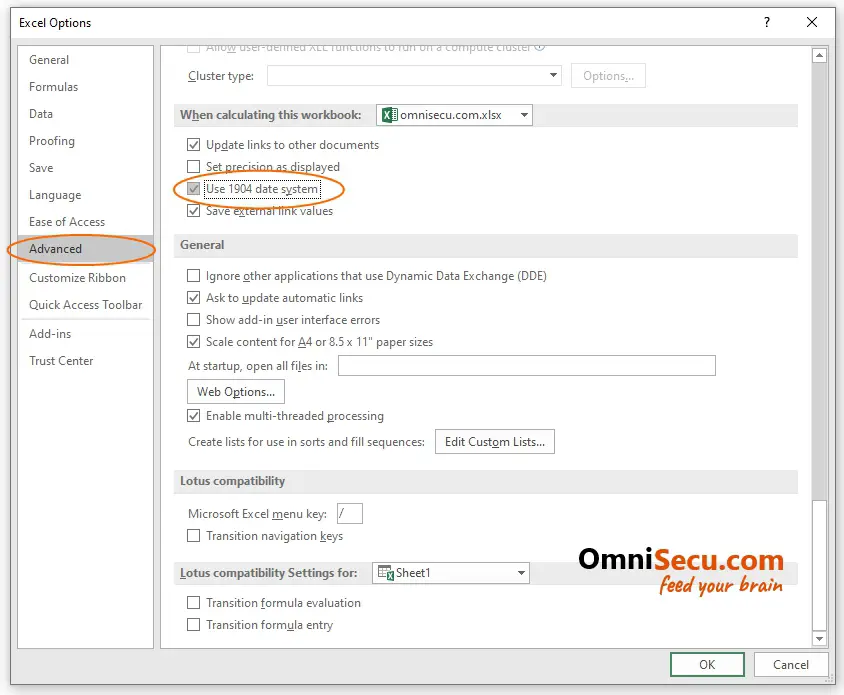
Task: Click the scroll down arrow
Action: point(819,638)
